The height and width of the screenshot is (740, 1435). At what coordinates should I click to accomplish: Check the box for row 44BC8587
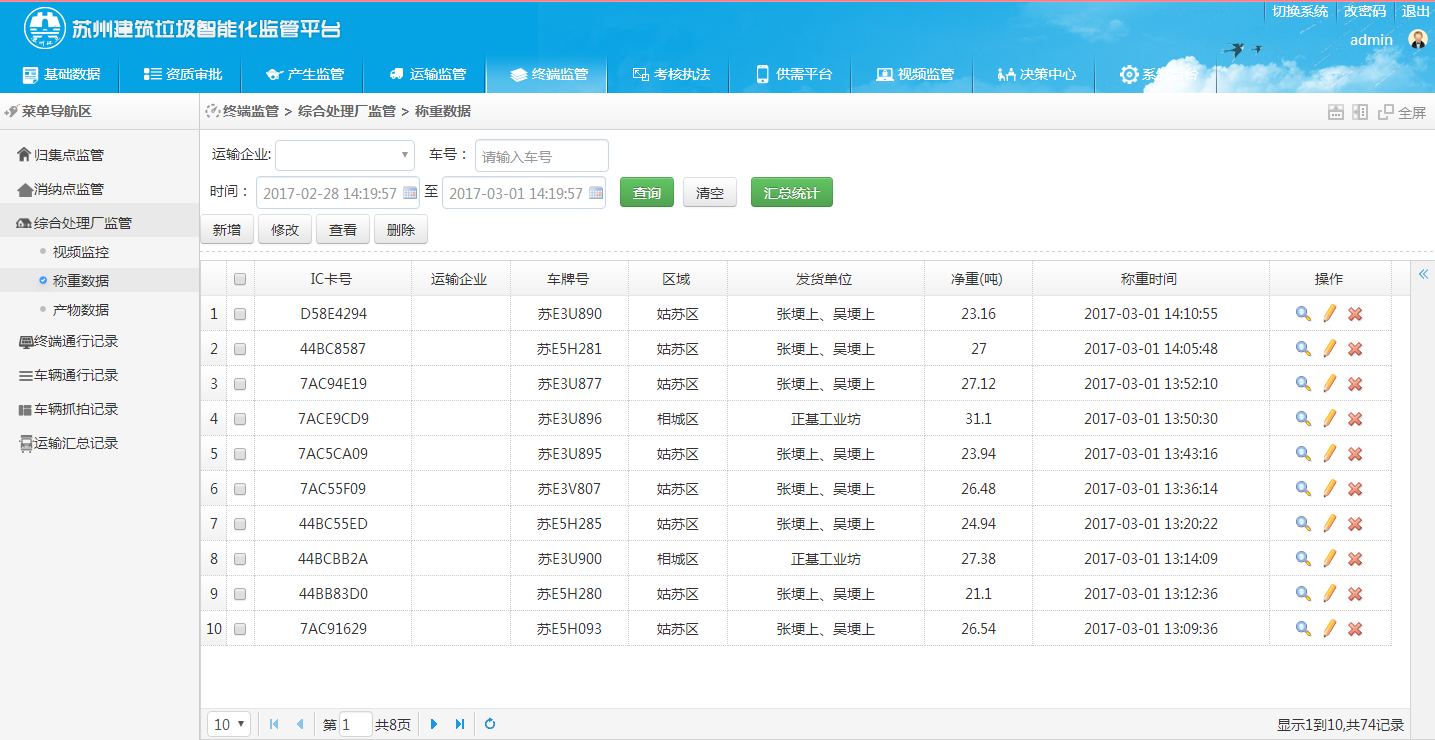click(x=240, y=349)
